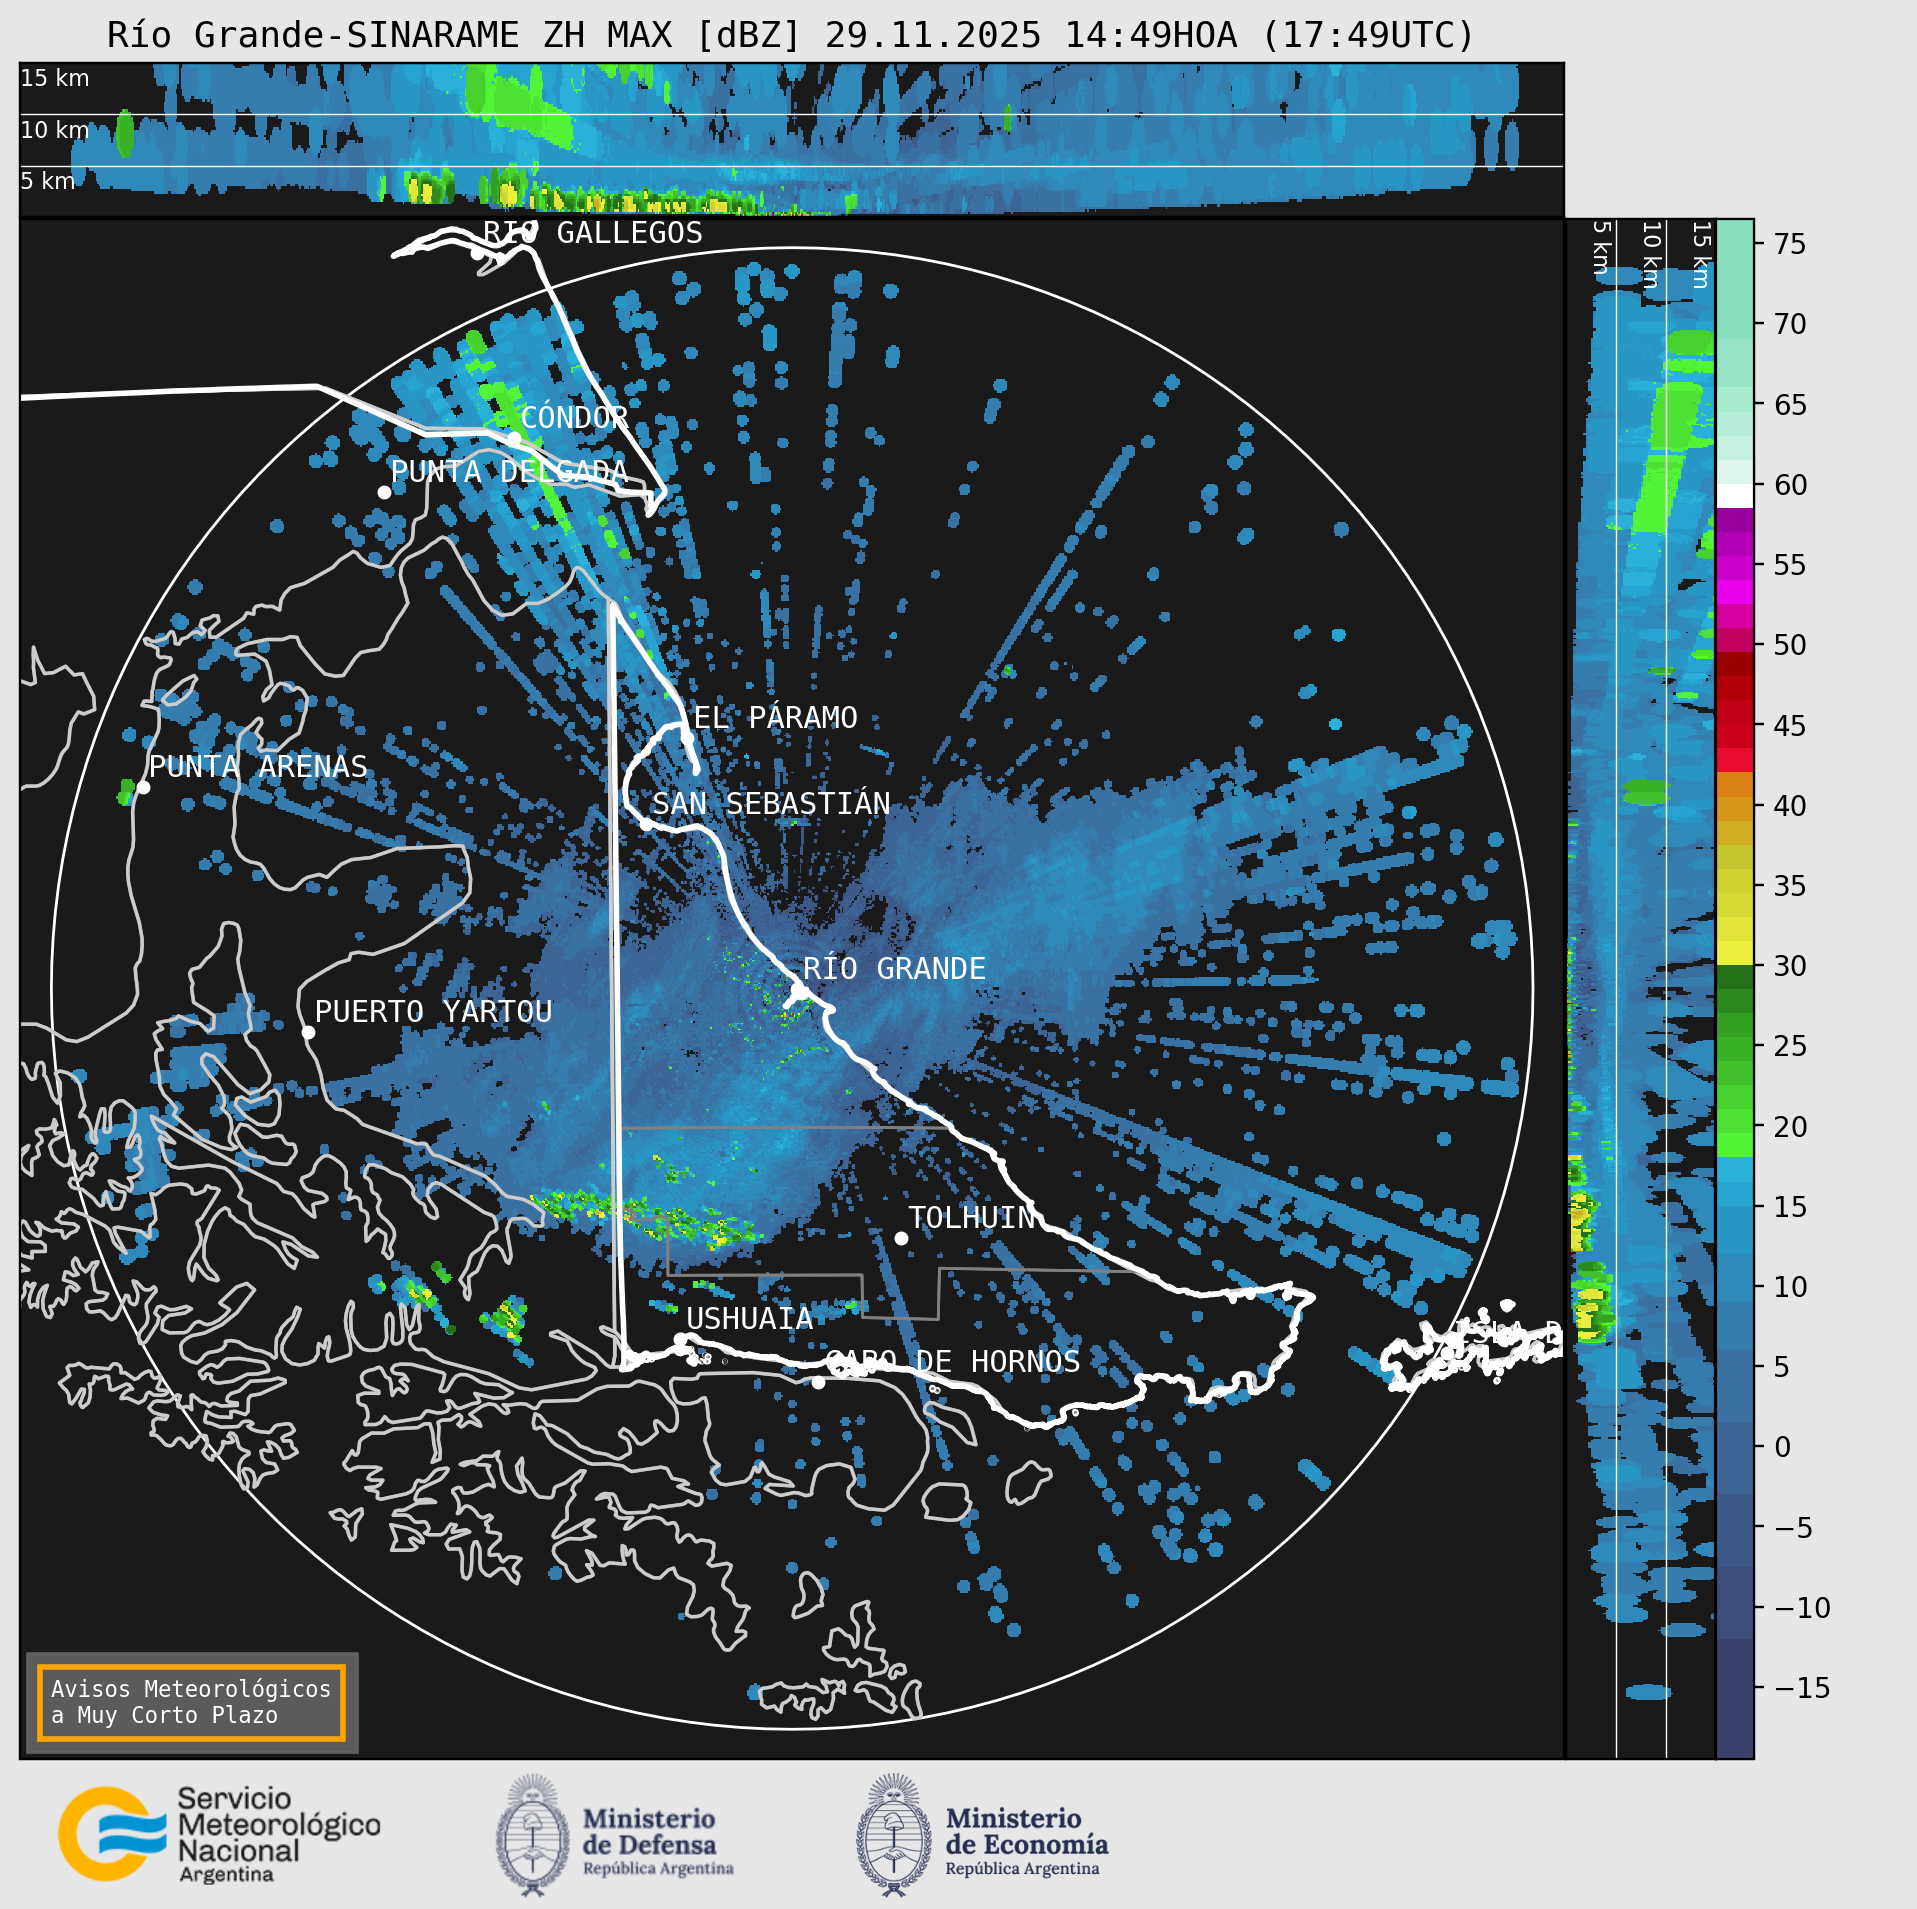
Task: Click the Puerto Yartou location dot
Action: click(309, 1033)
